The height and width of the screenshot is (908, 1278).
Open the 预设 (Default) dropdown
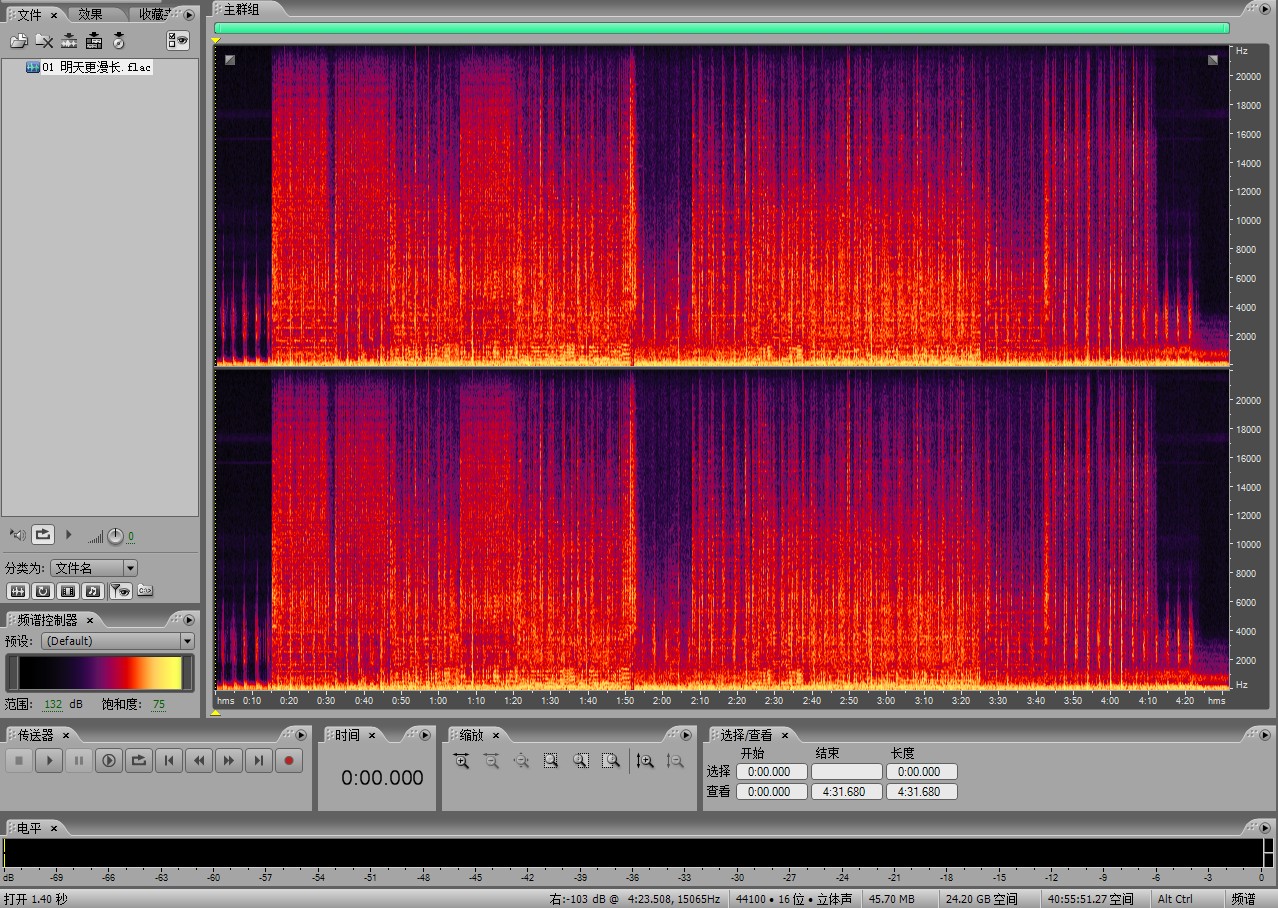[118, 641]
